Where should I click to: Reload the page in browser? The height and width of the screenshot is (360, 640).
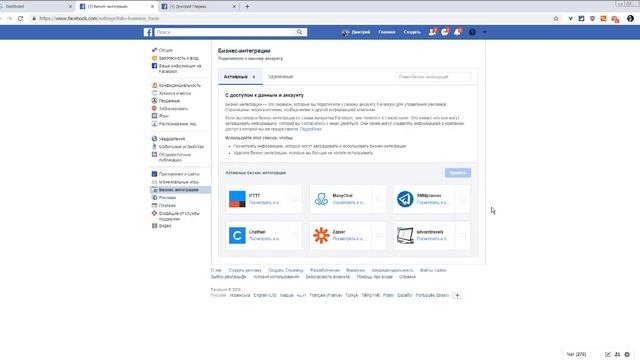20,18
